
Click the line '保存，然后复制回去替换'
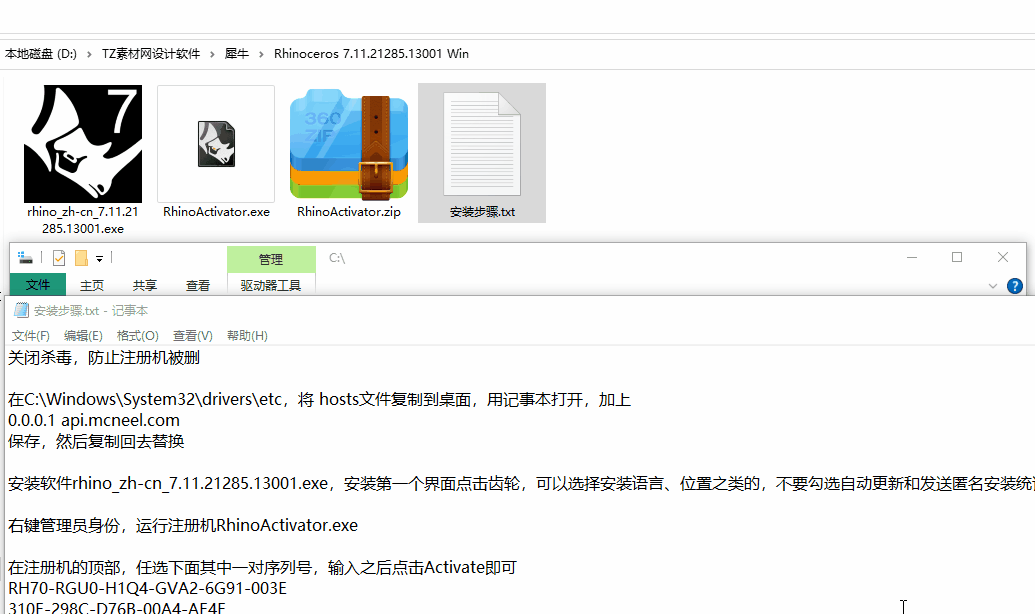pyautogui.click(x=96, y=441)
